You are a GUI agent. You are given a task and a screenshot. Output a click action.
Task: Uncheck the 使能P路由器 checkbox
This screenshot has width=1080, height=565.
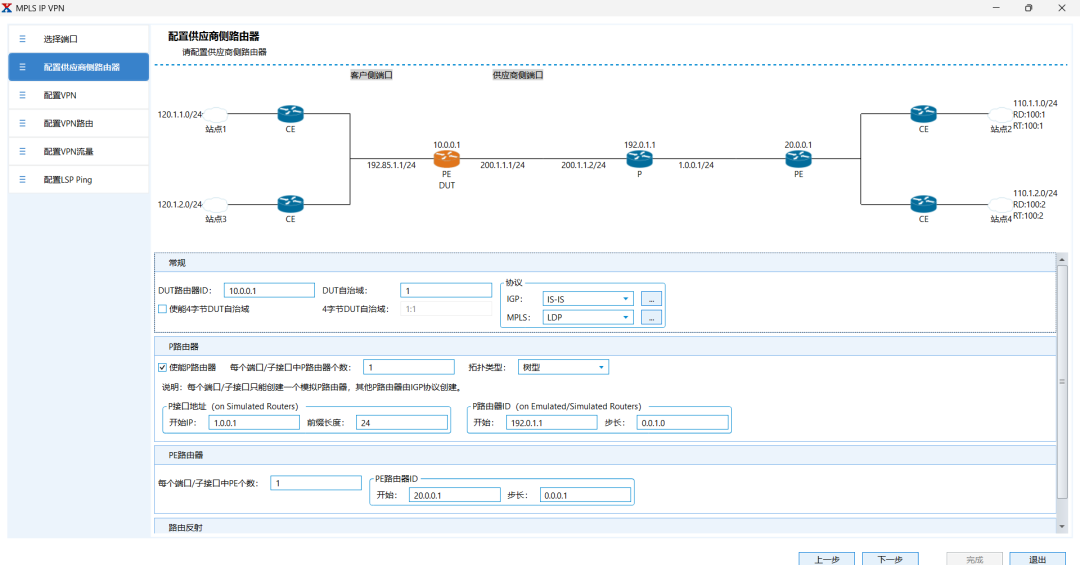click(x=162, y=367)
